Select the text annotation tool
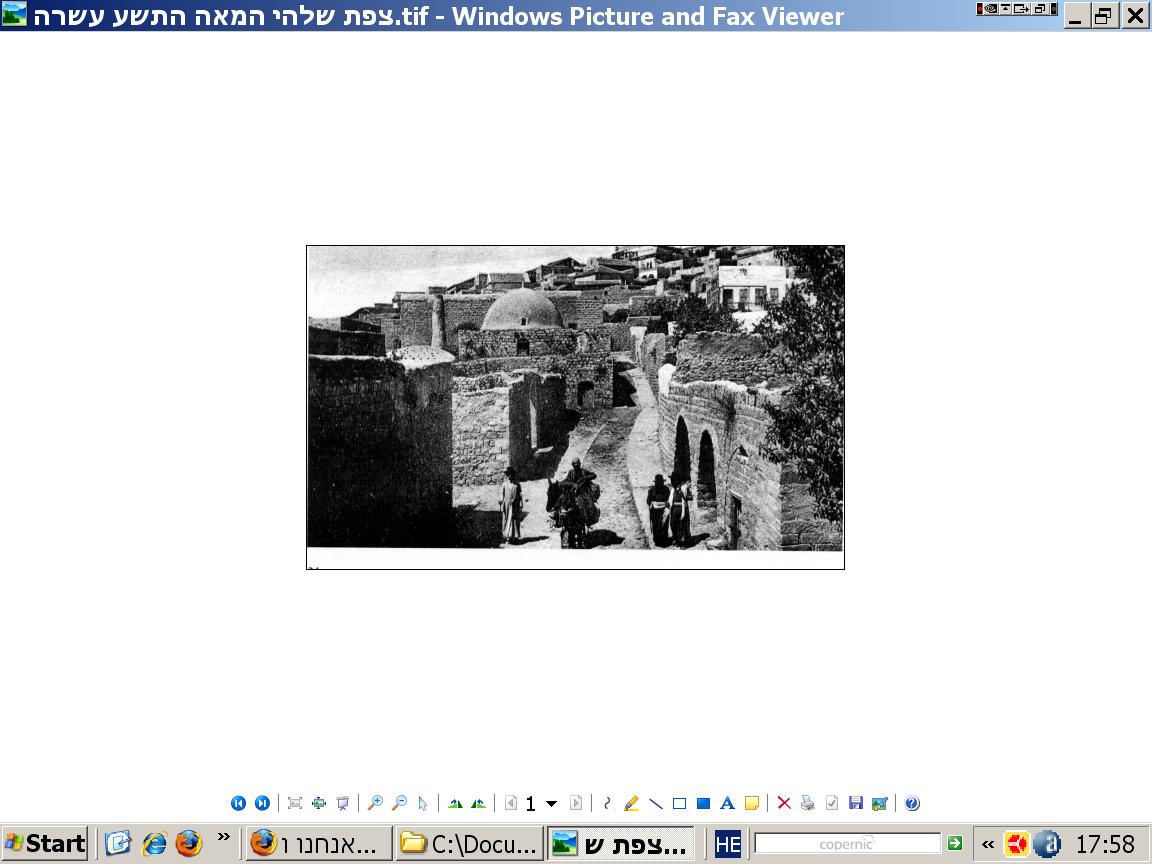The image size is (1152, 864). 727,803
